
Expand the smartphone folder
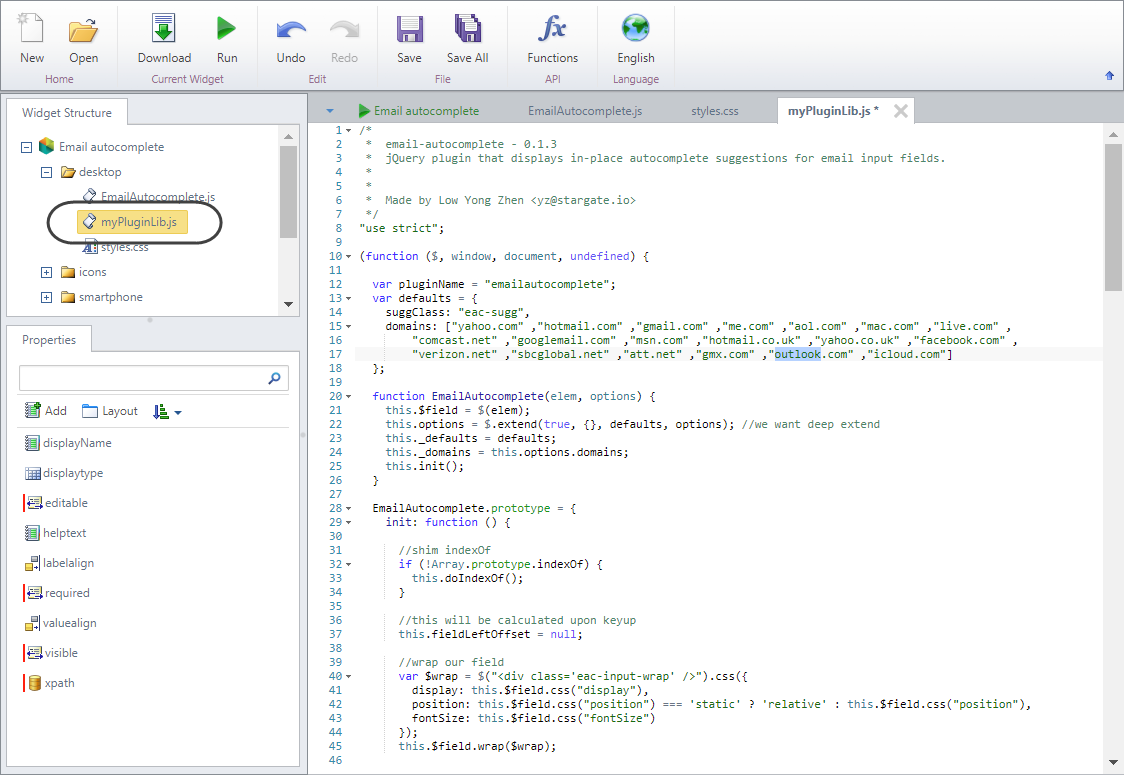coord(47,298)
